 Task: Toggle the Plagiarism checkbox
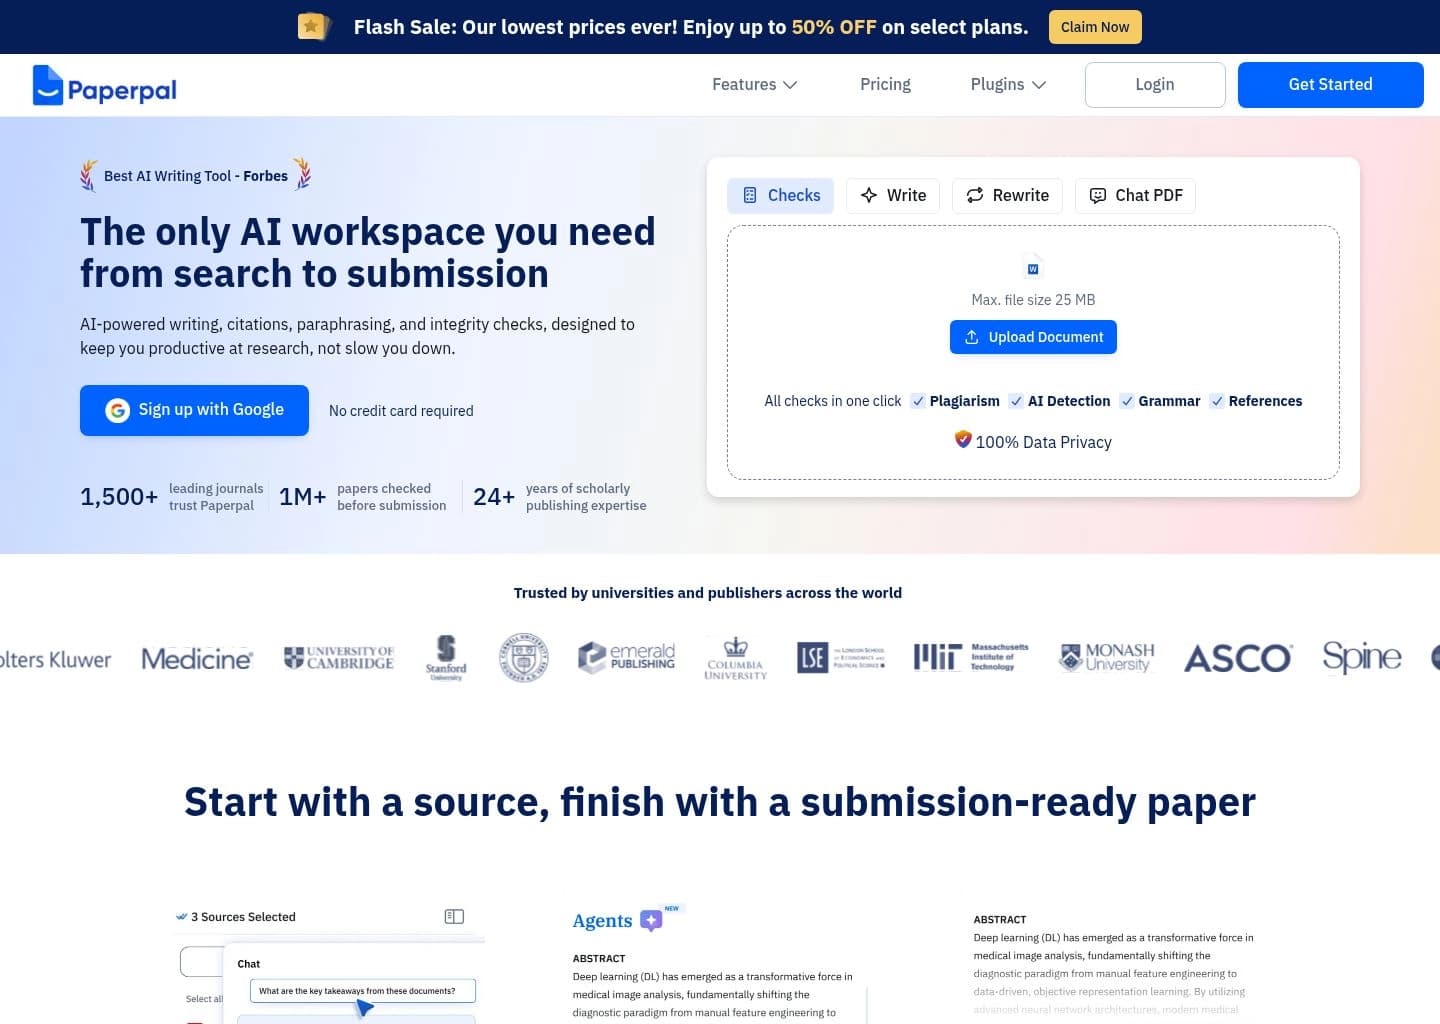tap(918, 401)
